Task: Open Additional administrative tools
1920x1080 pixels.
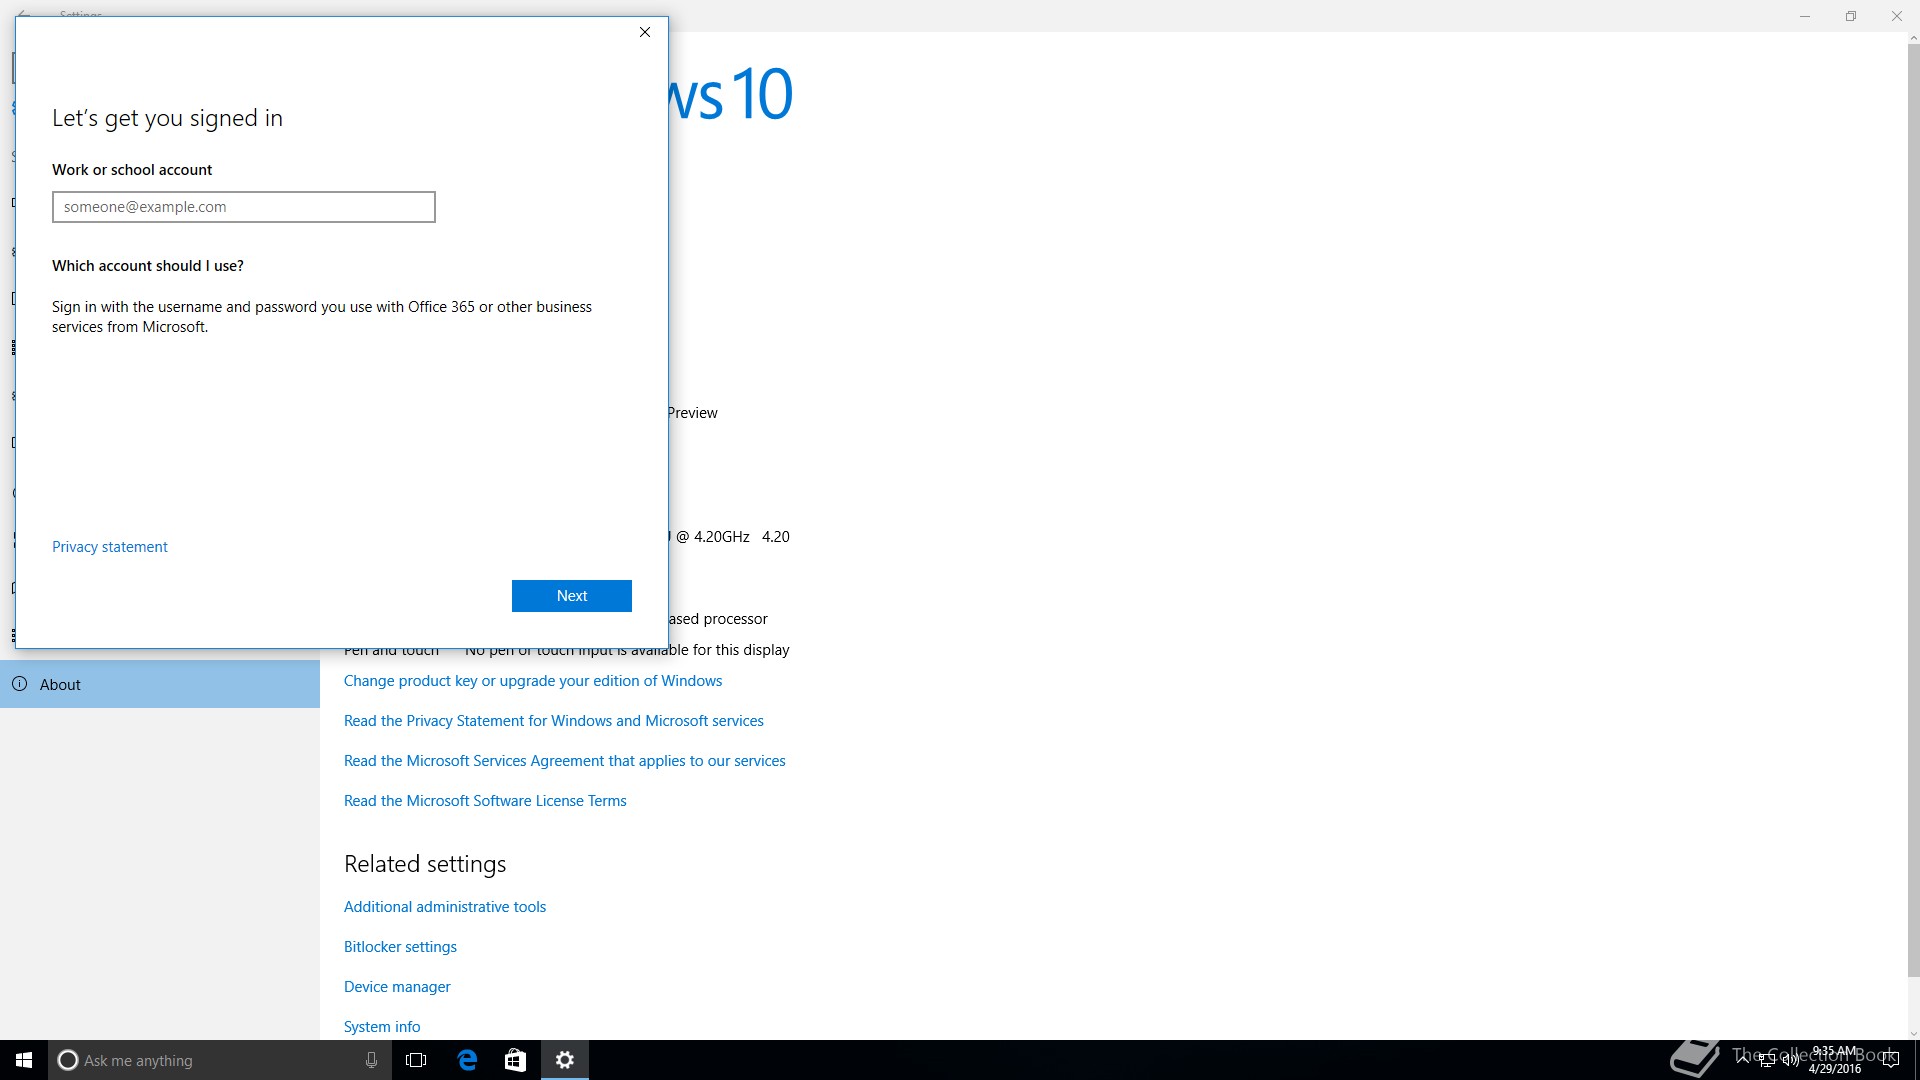Action: (x=445, y=907)
